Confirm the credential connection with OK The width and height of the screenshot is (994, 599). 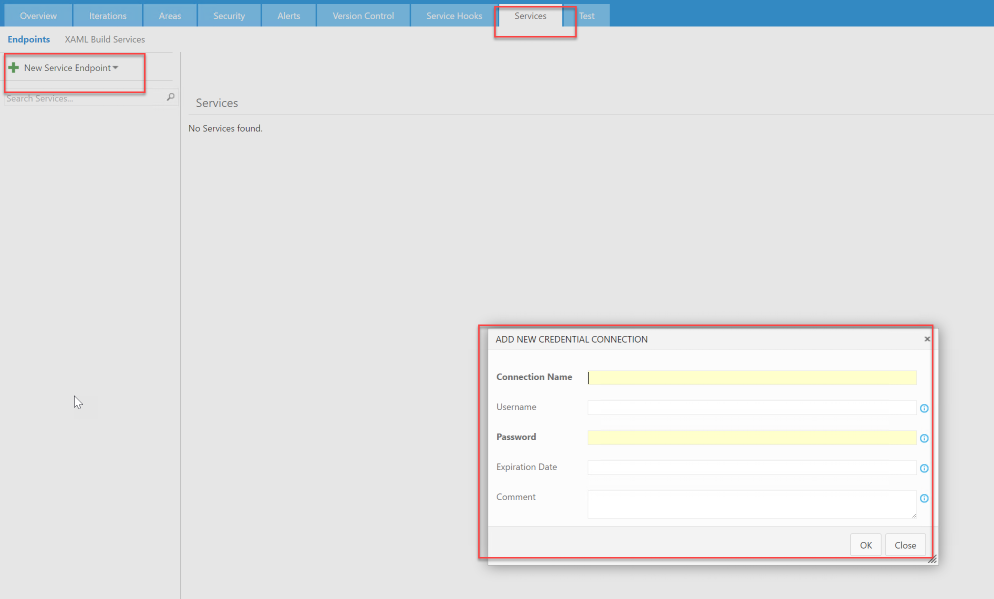coord(865,544)
